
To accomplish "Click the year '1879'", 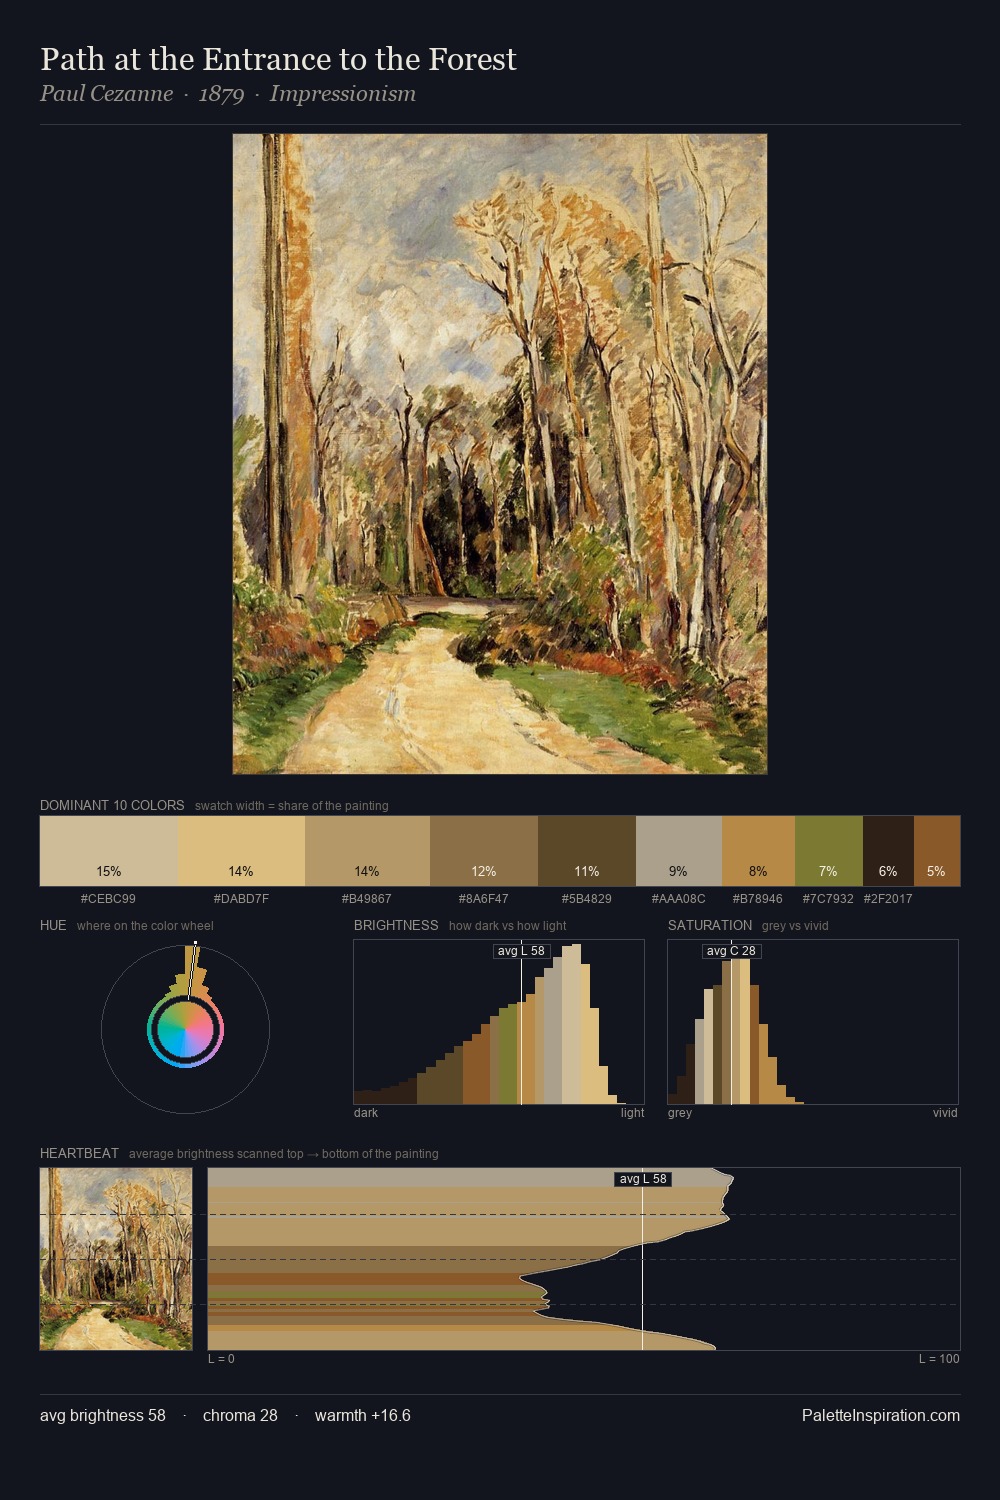I will point(221,94).
